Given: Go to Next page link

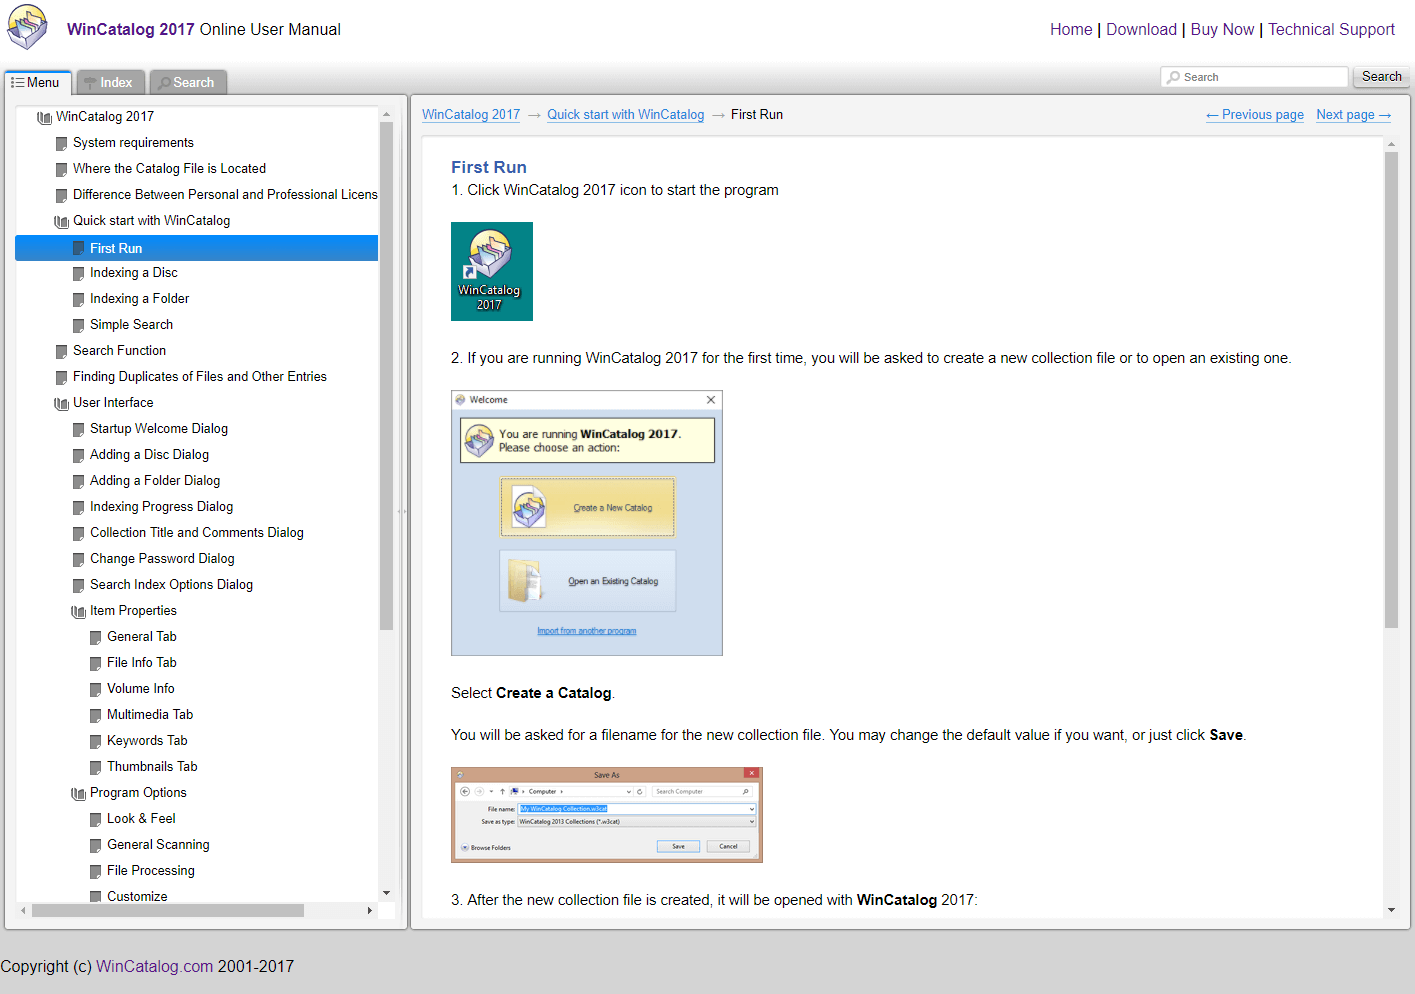Looking at the screenshot, I should tap(1353, 115).
